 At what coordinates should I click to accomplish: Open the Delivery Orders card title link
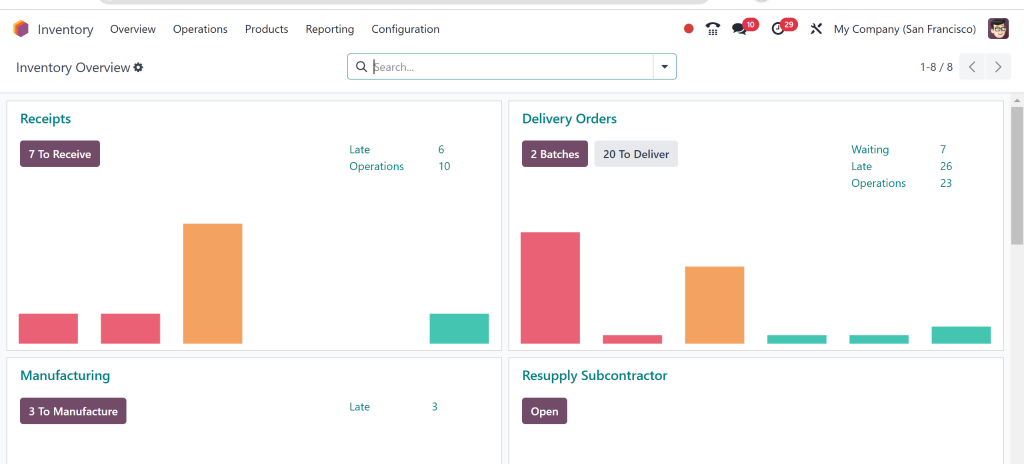pyautogui.click(x=569, y=119)
